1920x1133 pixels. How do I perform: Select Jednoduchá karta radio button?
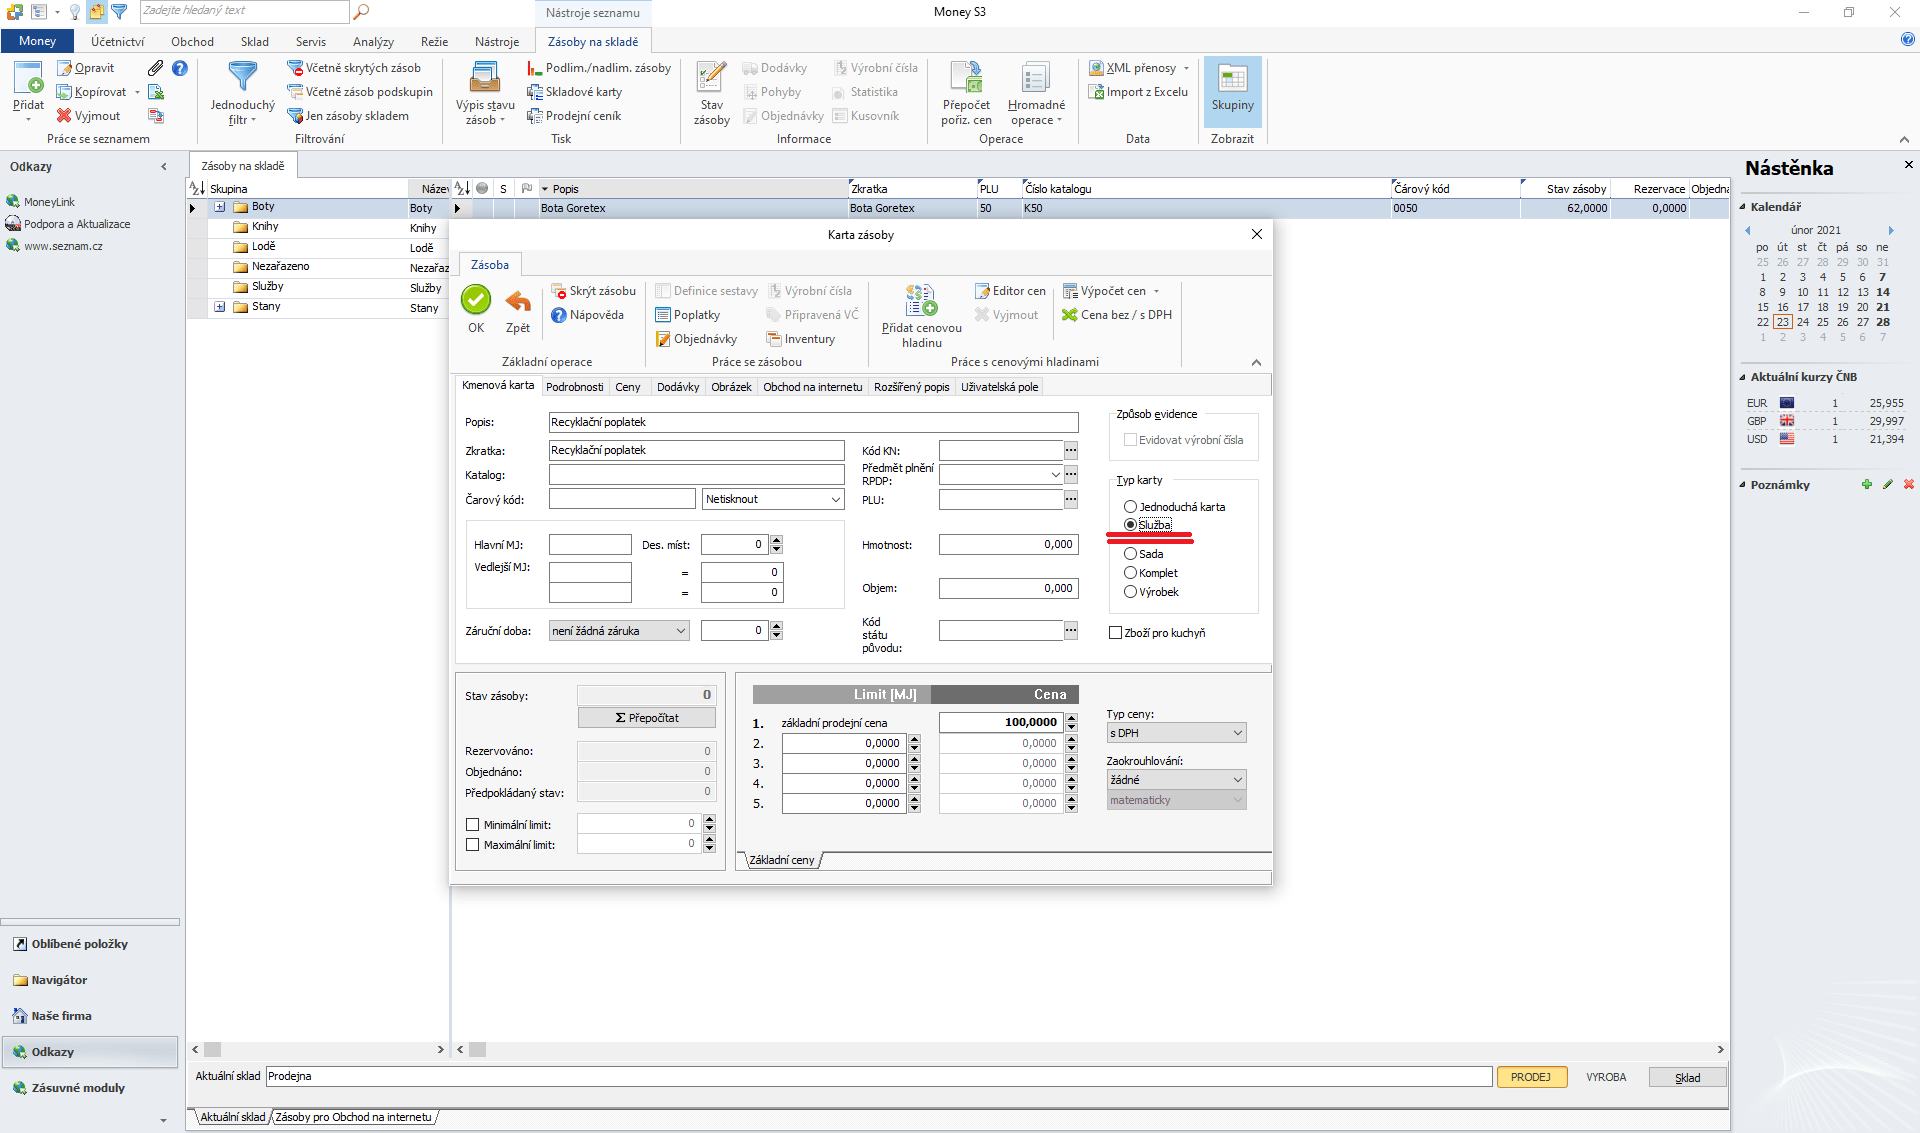pyautogui.click(x=1130, y=507)
